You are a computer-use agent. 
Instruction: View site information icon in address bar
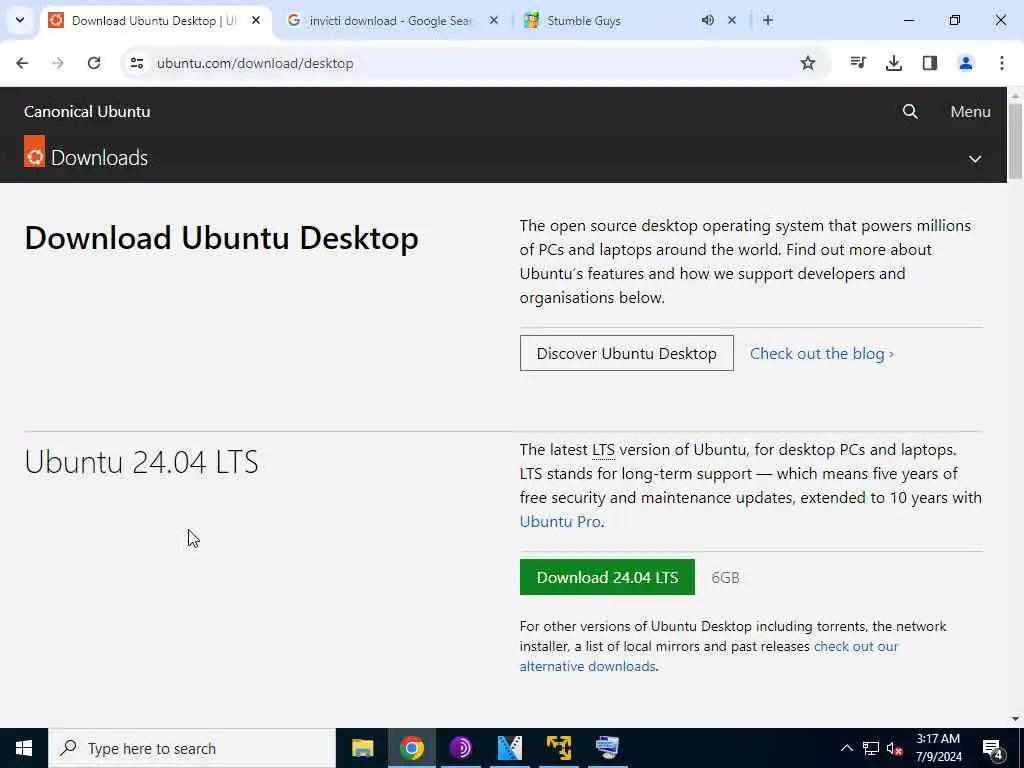(136, 63)
